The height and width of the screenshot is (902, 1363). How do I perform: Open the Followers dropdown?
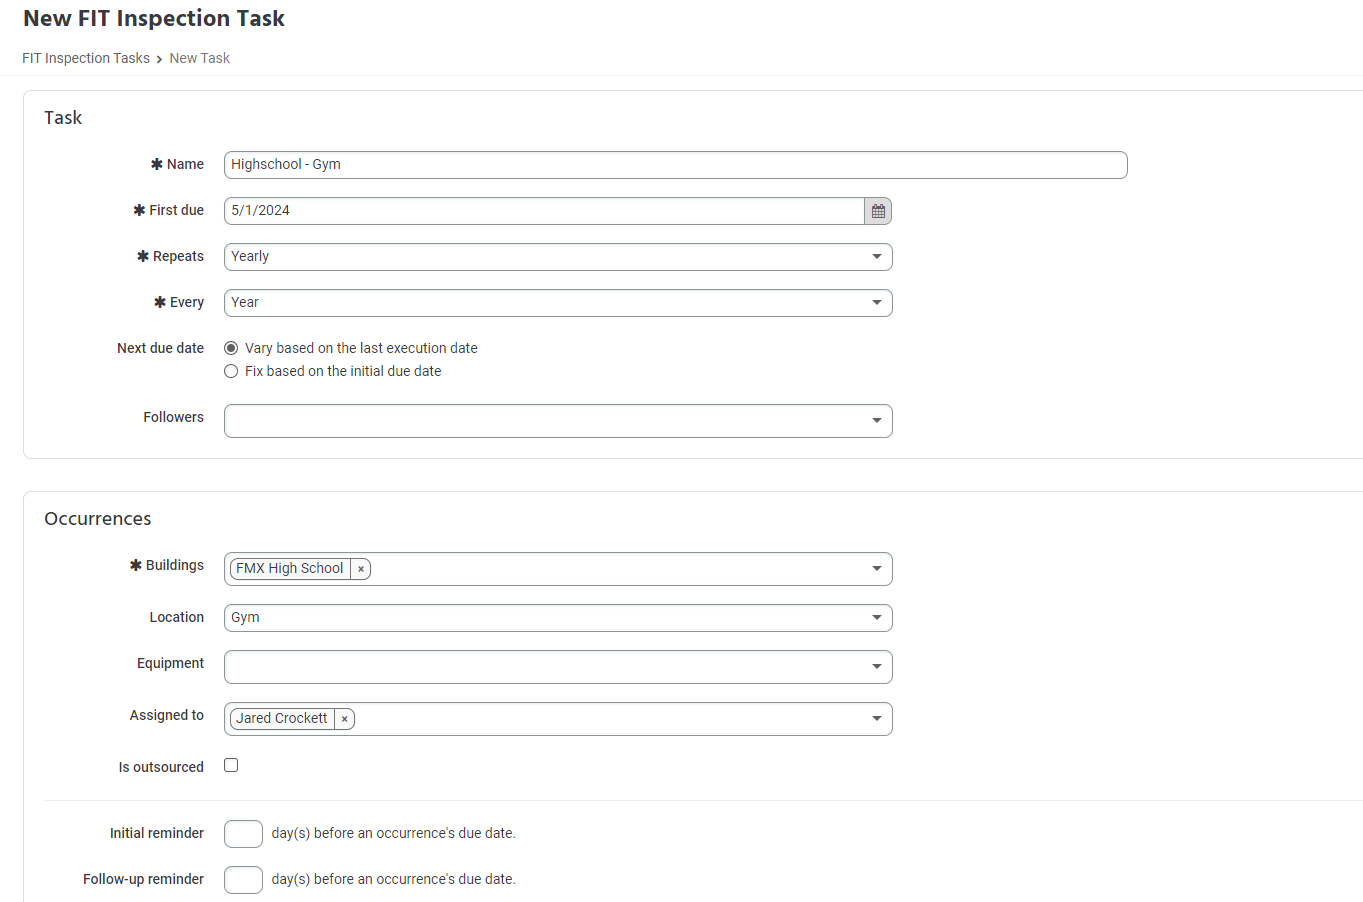click(557, 421)
